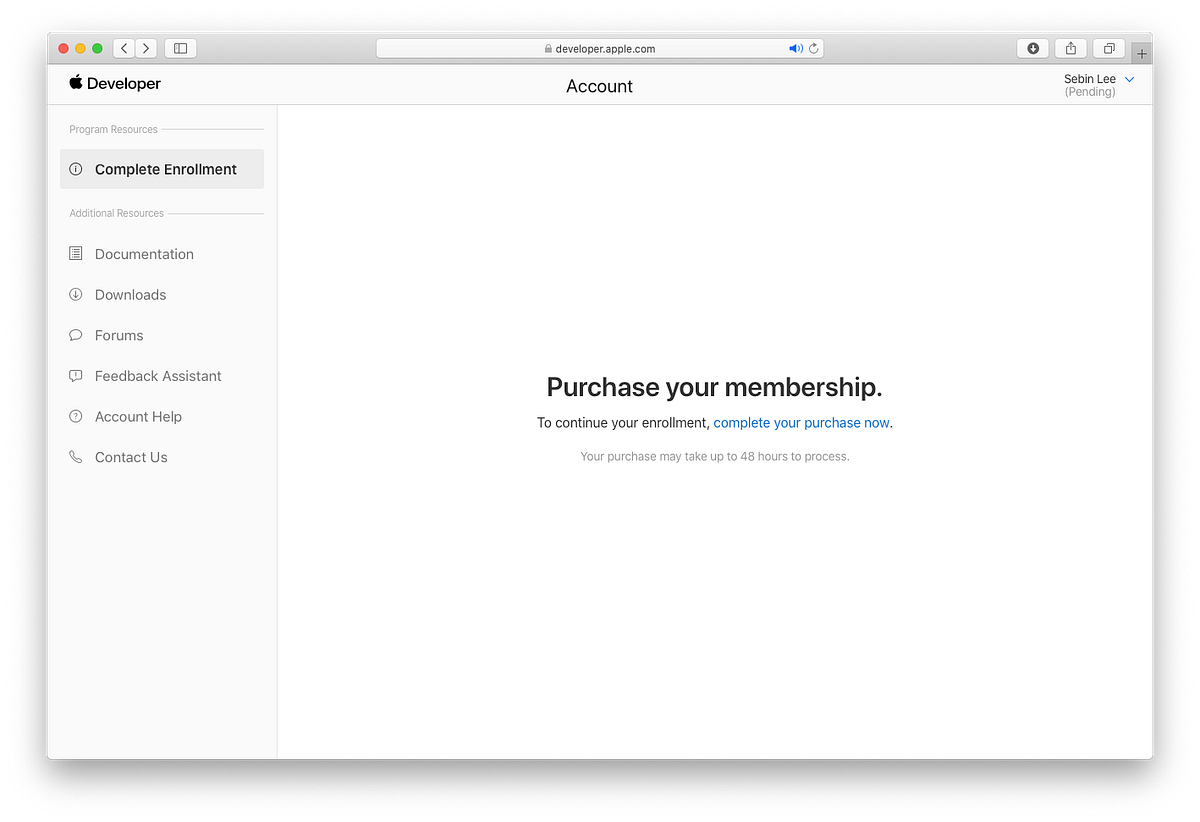This screenshot has height=822, width=1200.
Task: Open a new tab with the plus button
Action: coord(1141,52)
